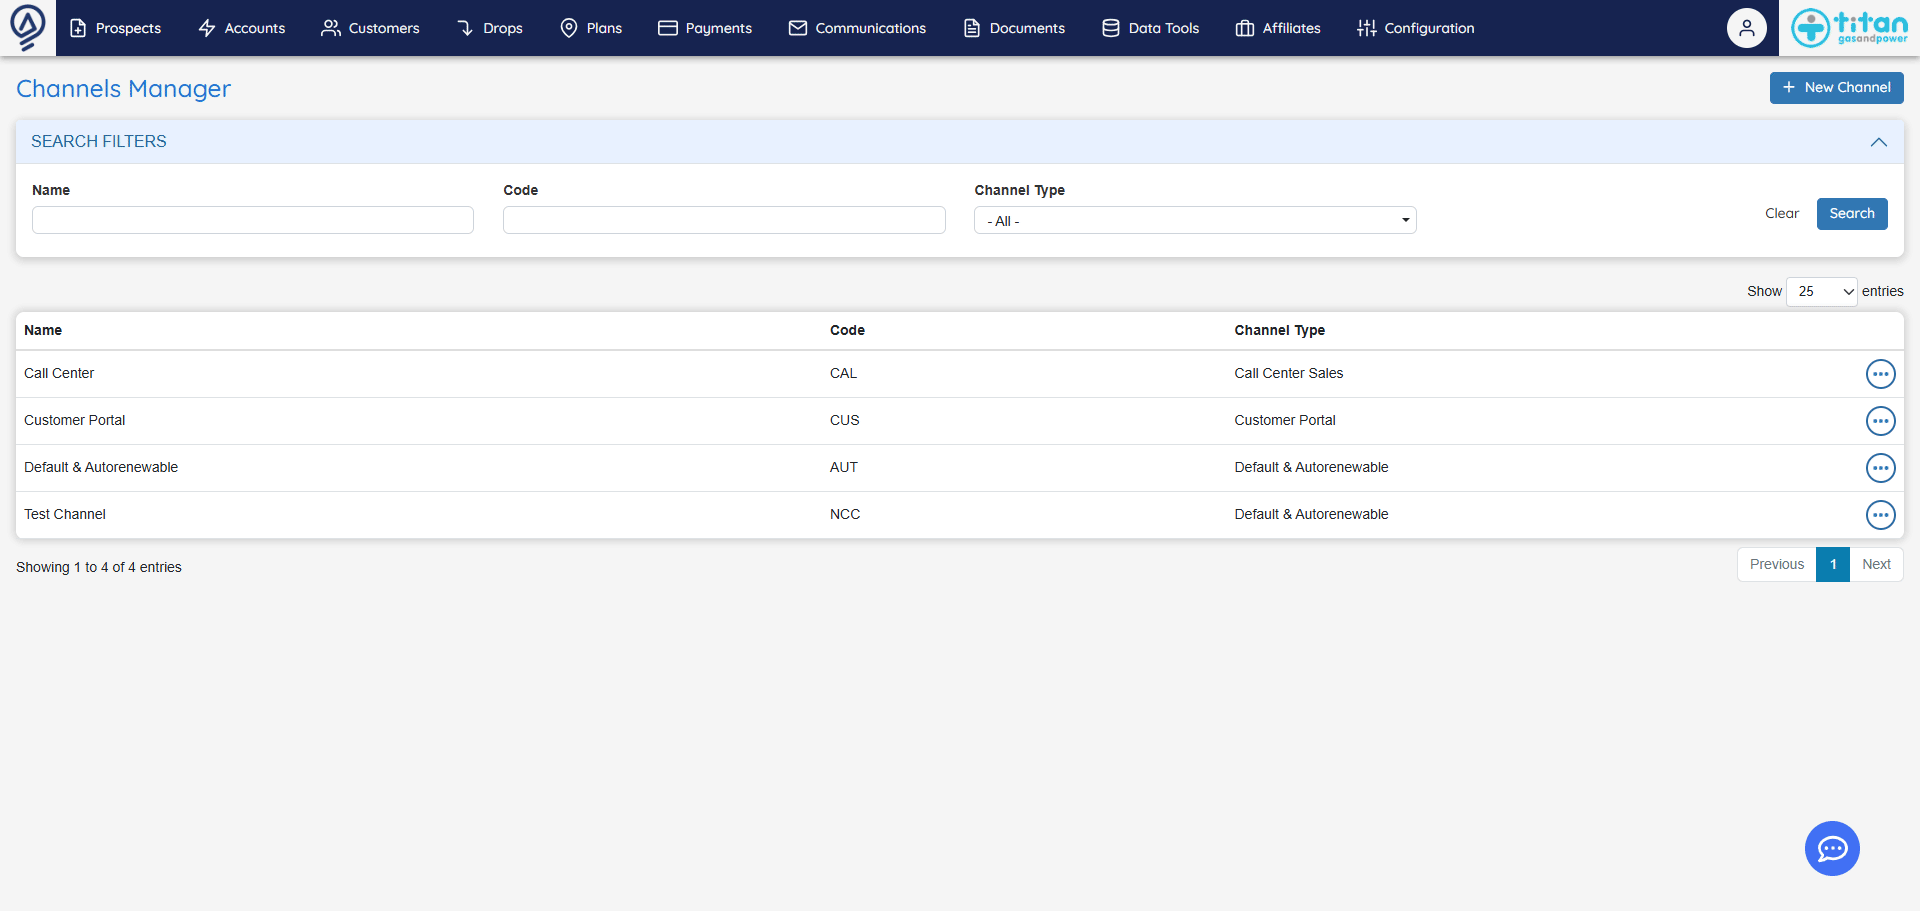Click the Prospects document icon
The width and height of the screenshot is (1920, 911).
pos(78,28)
